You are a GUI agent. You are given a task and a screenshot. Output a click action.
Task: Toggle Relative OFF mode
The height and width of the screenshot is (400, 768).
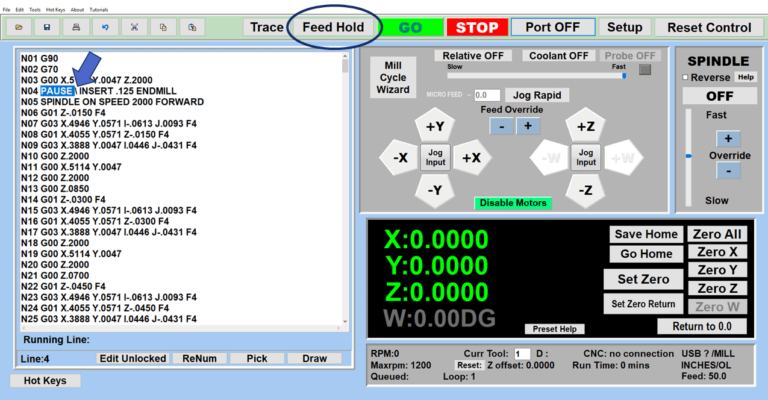(474, 55)
